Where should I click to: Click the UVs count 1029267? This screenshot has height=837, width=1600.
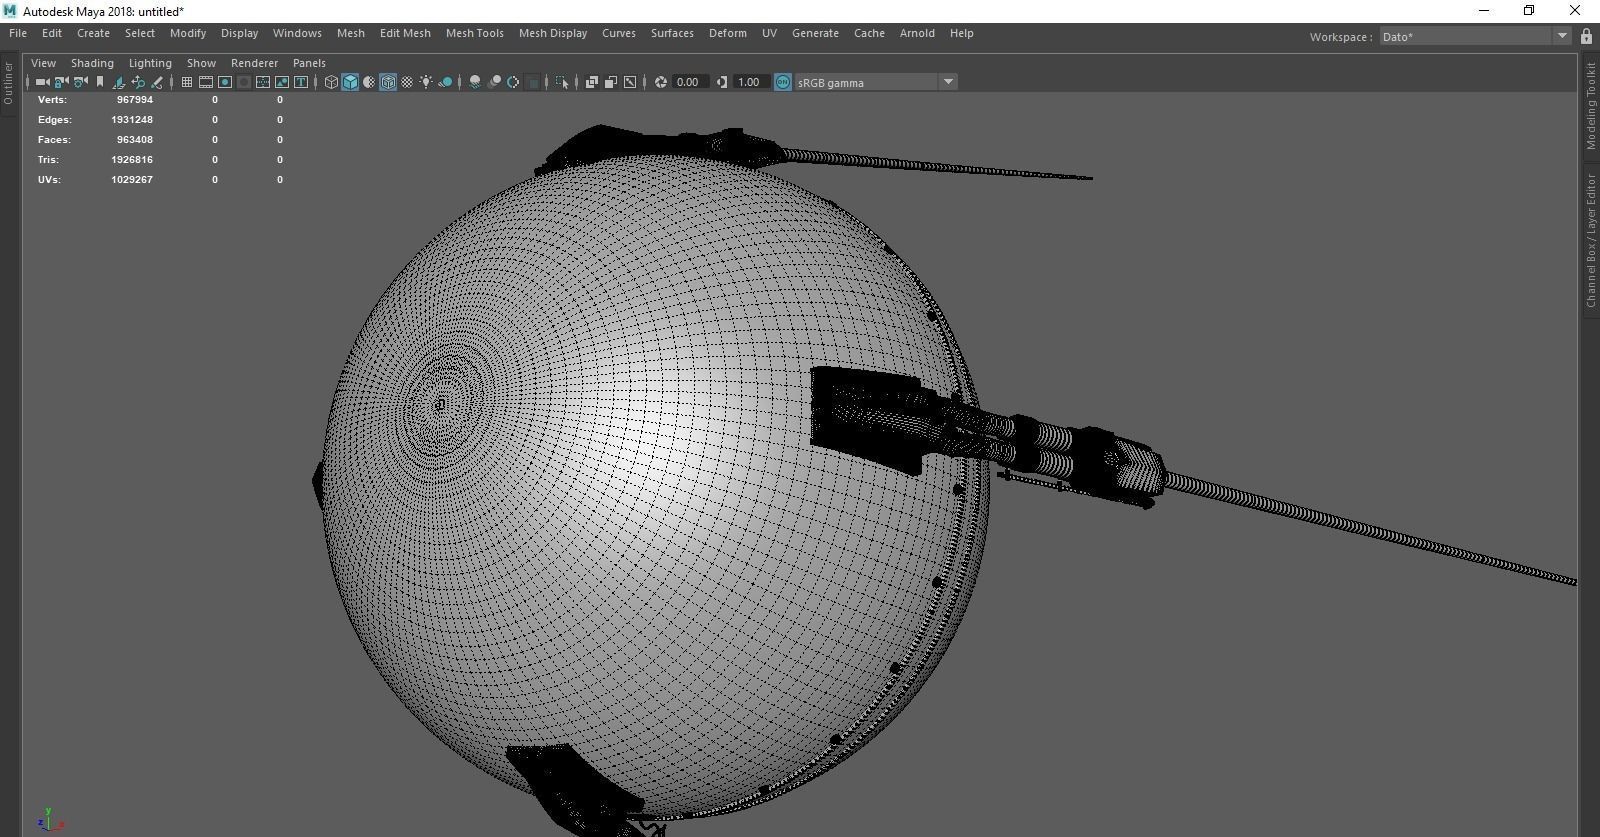pos(132,180)
